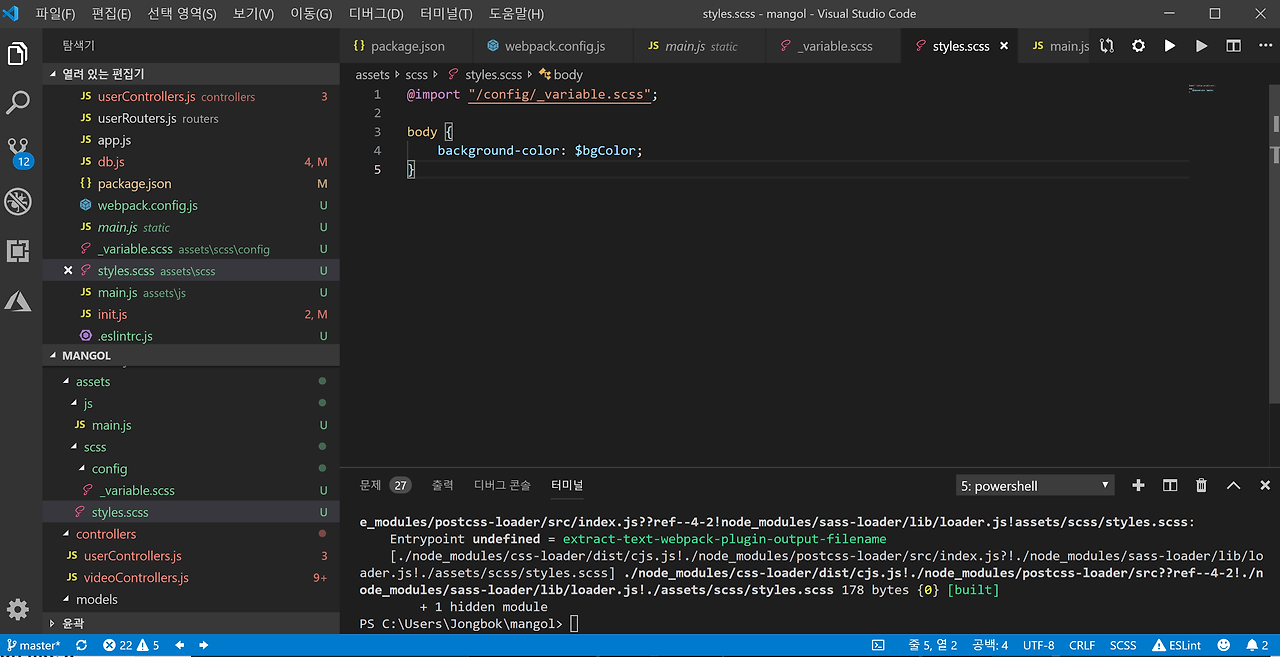The height and width of the screenshot is (657, 1280).
Task: Open the powershell terminal selector dropdown
Action: coord(1035,485)
